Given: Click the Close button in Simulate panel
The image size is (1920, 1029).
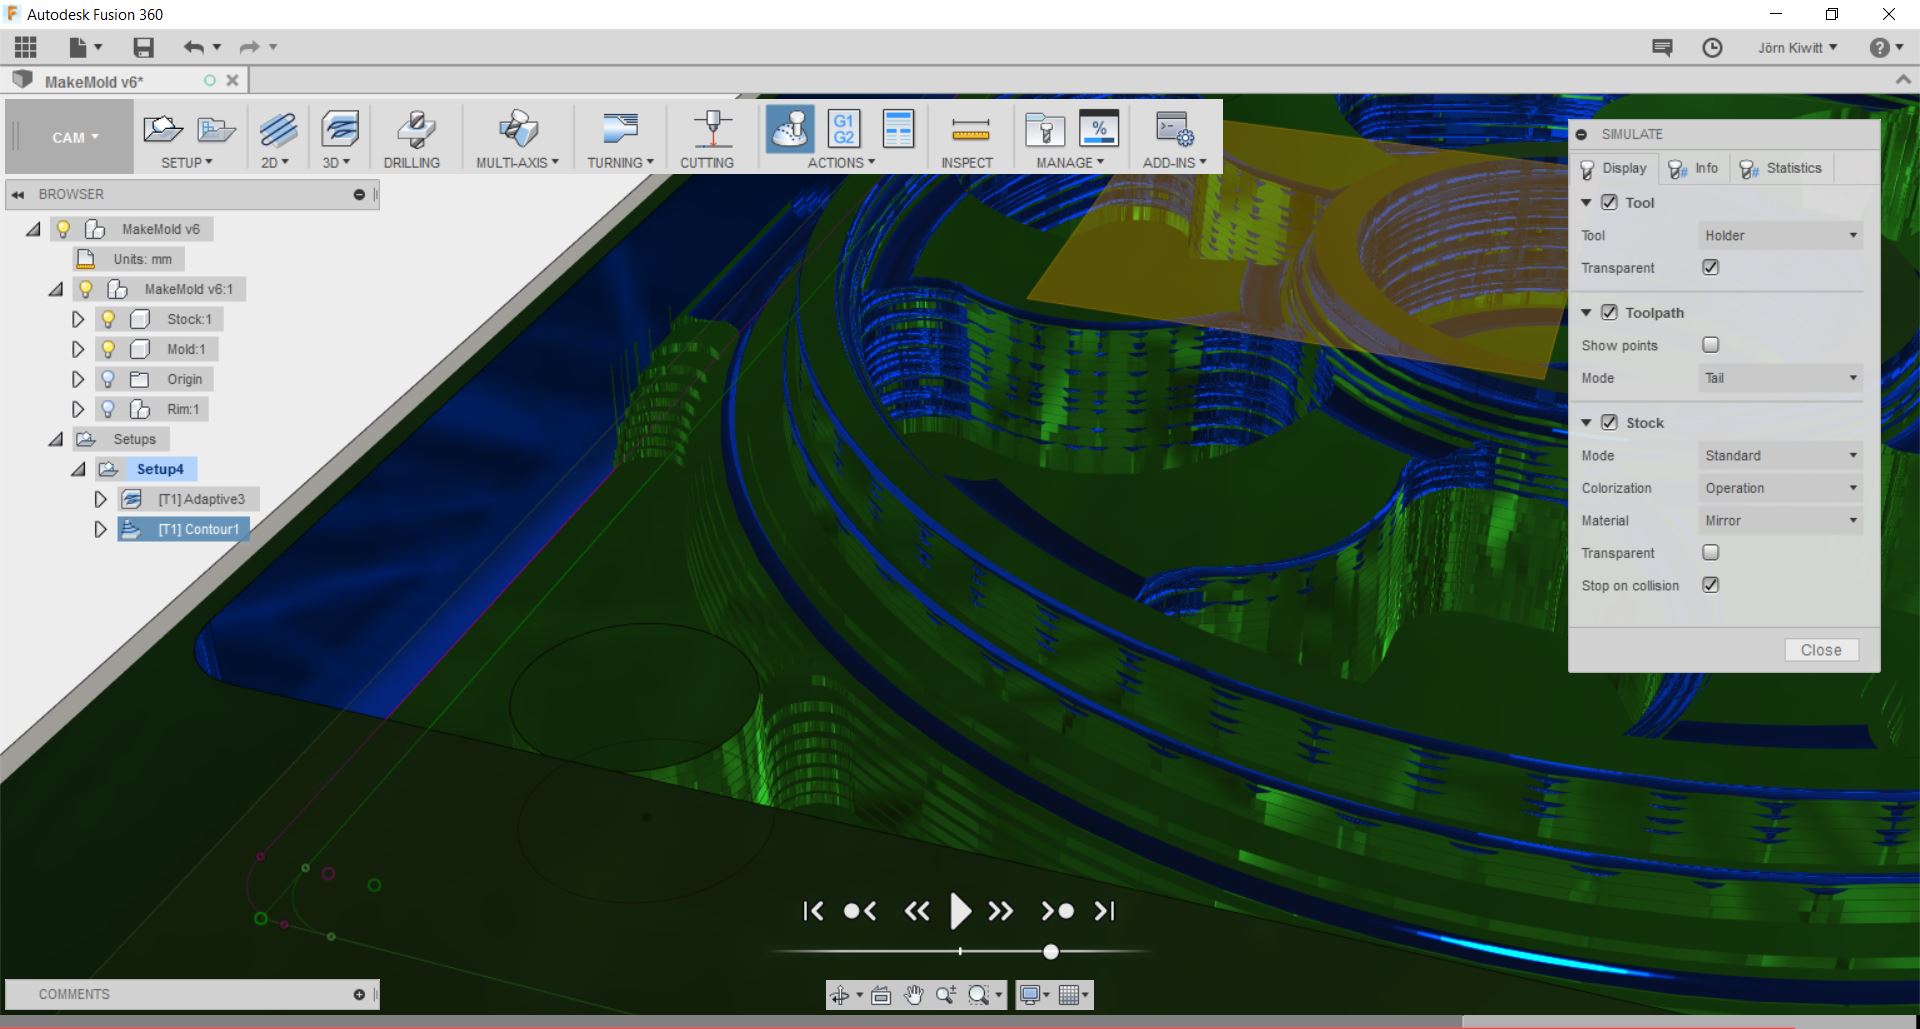Looking at the screenshot, I should point(1821,650).
